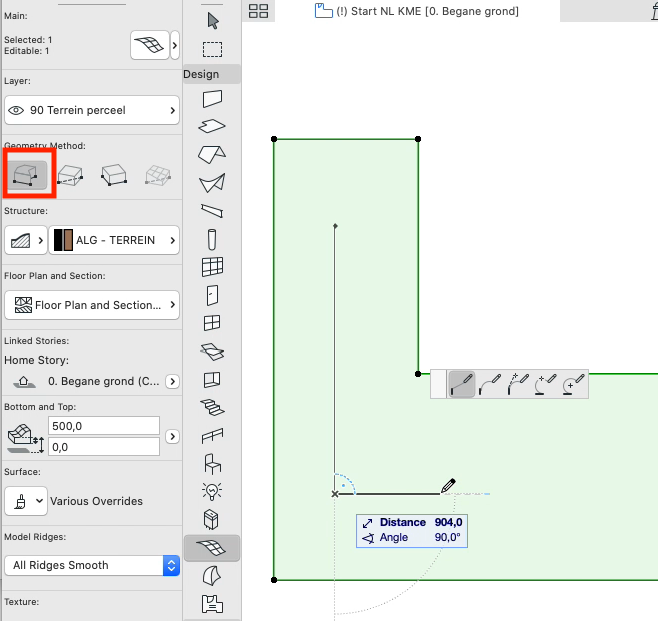
Task: Open the 90 Terrein perceel layer dropdown
Action: [92, 110]
